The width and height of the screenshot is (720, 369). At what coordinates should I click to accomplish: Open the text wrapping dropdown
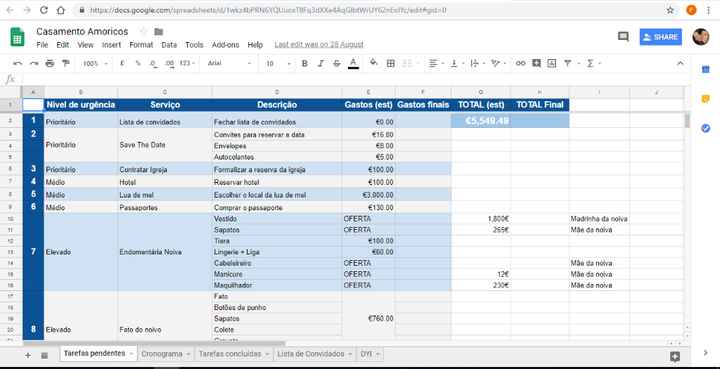point(477,63)
